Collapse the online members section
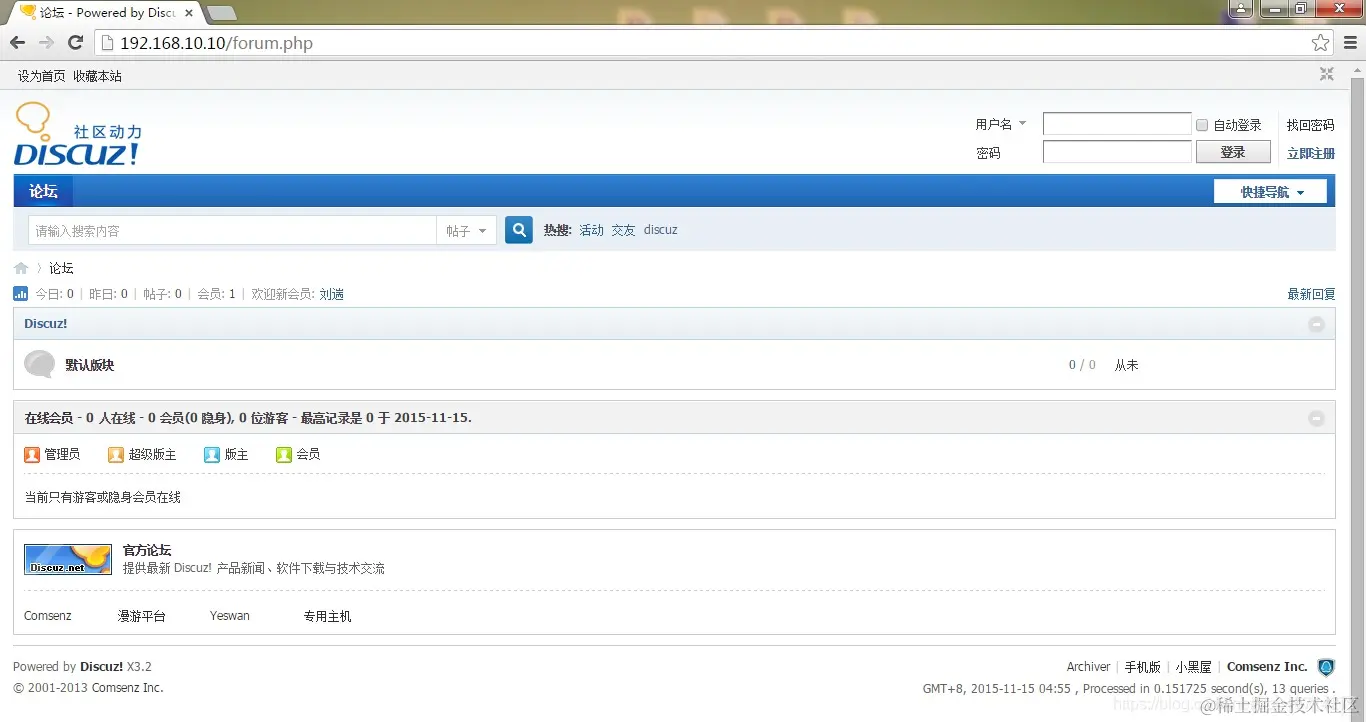 point(1316,418)
